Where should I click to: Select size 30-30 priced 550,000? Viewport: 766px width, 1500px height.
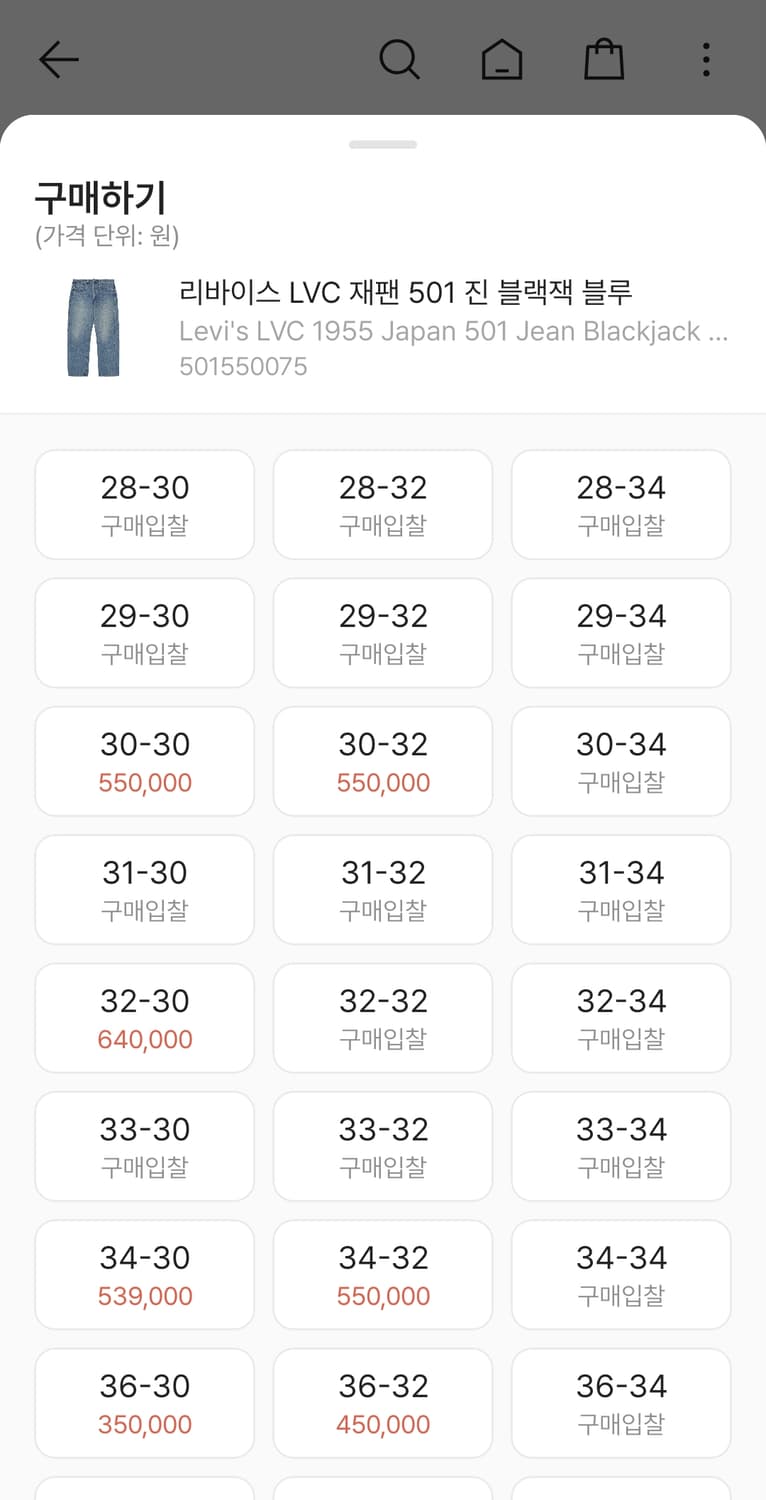[145, 761]
